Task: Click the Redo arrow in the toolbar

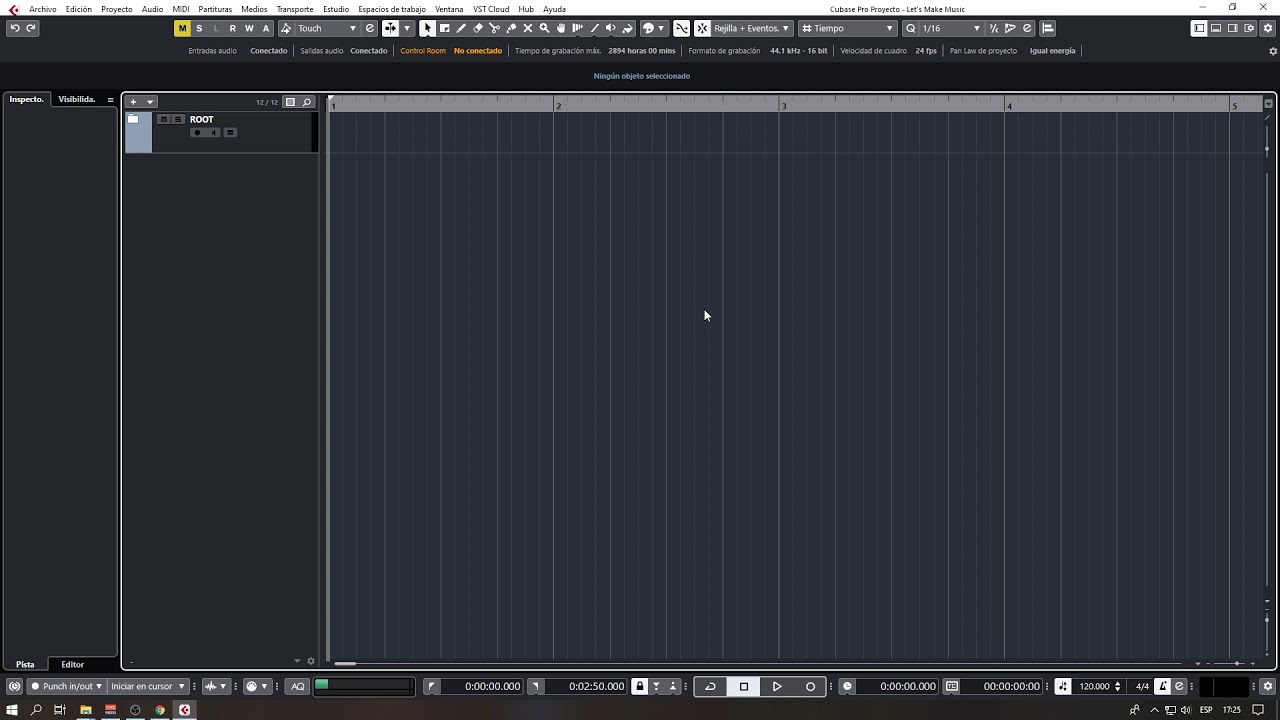Action: click(31, 28)
